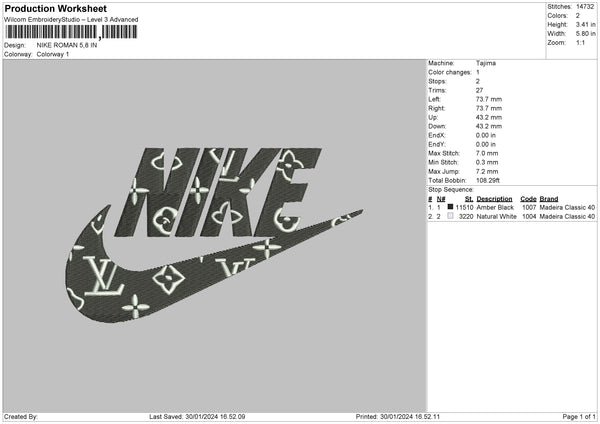This screenshot has width=600, height=424.
Task: Click thread code '1004'
Action: coord(529,217)
